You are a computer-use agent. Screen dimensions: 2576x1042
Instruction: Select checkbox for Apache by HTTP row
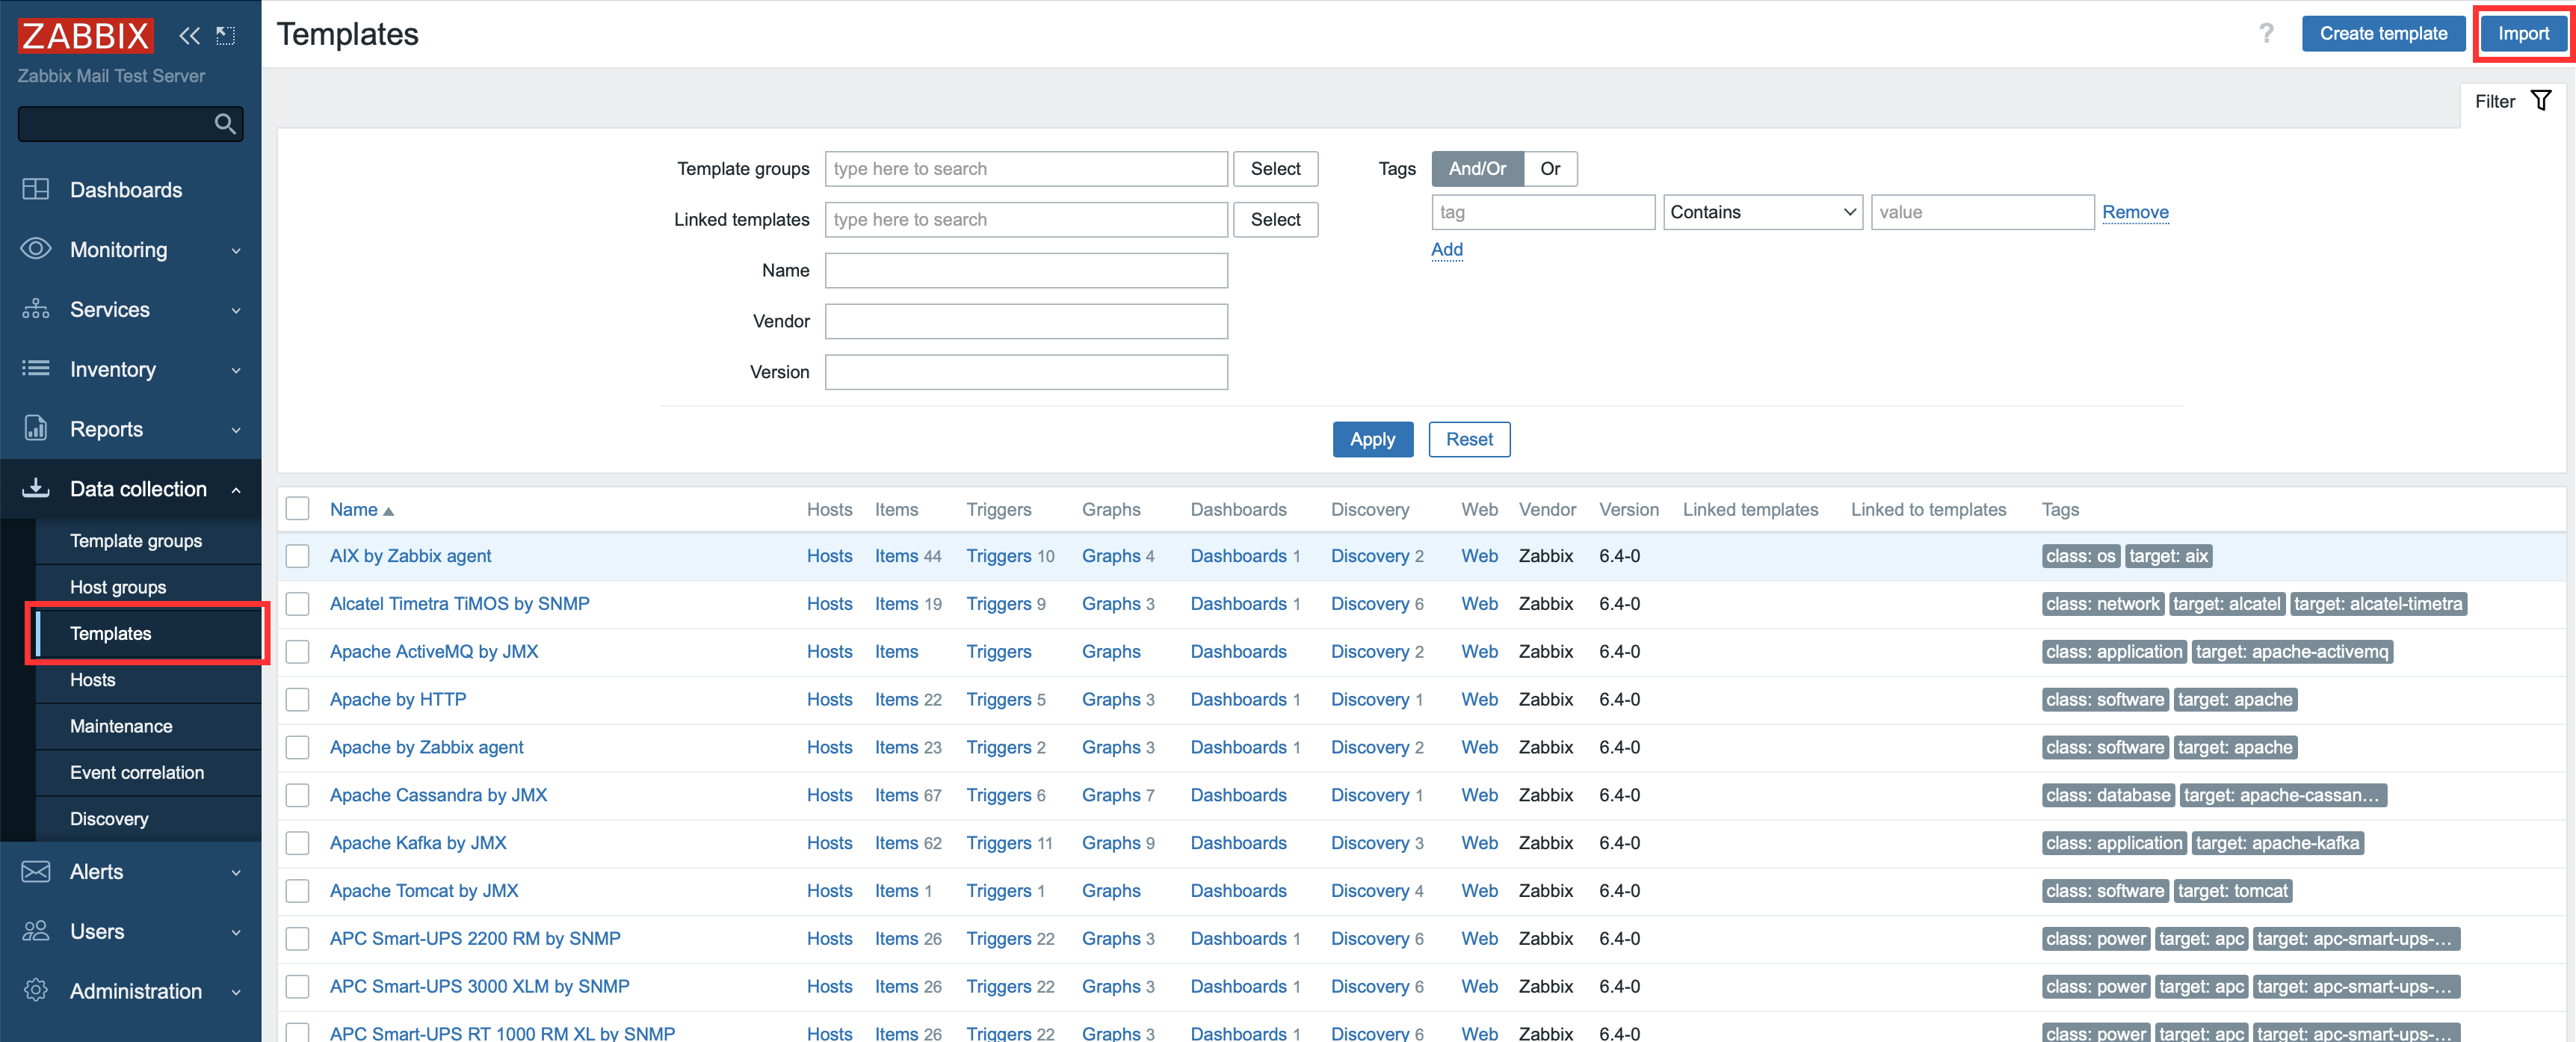click(x=297, y=699)
